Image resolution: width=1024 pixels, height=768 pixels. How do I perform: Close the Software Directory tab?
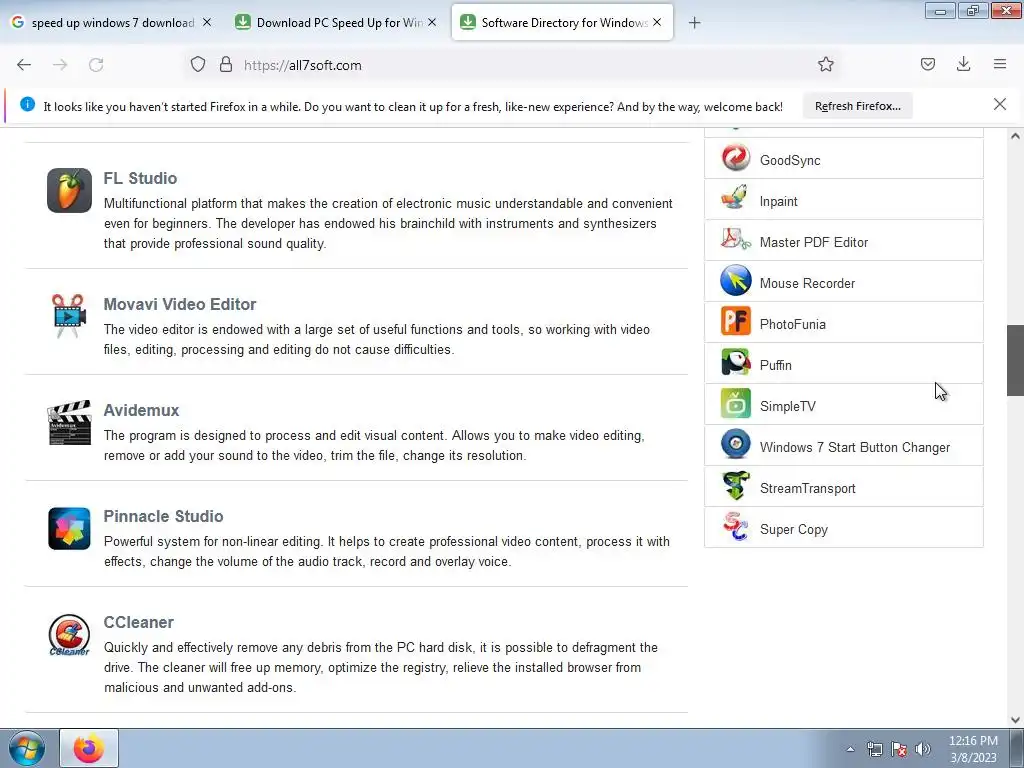pyautogui.click(x=657, y=22)
